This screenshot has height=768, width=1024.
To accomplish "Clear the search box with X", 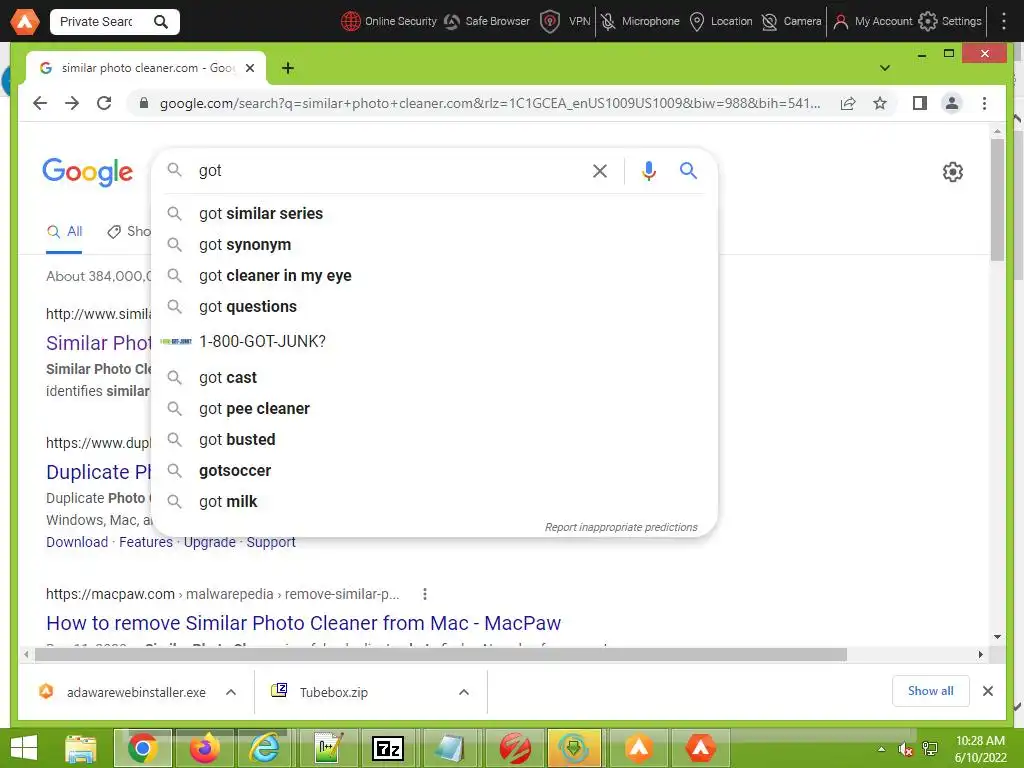I will pos(600,171).
